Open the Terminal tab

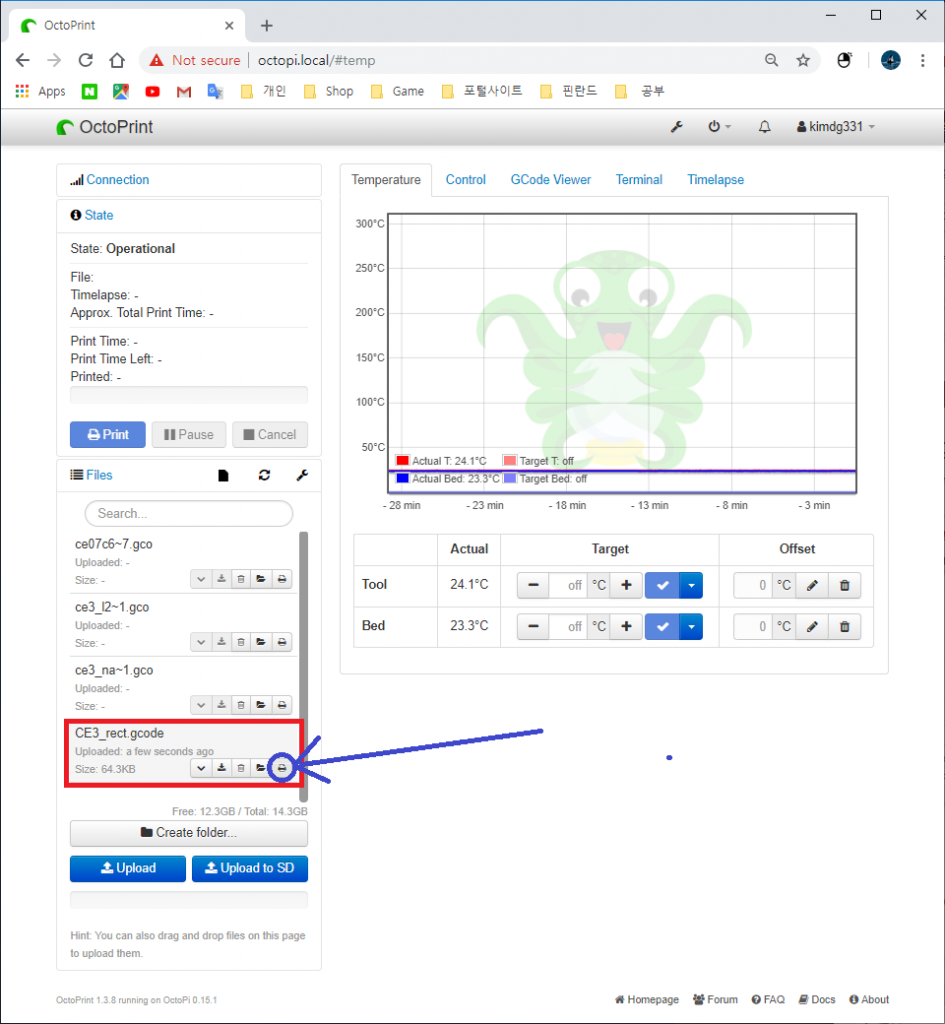(639, 180)
